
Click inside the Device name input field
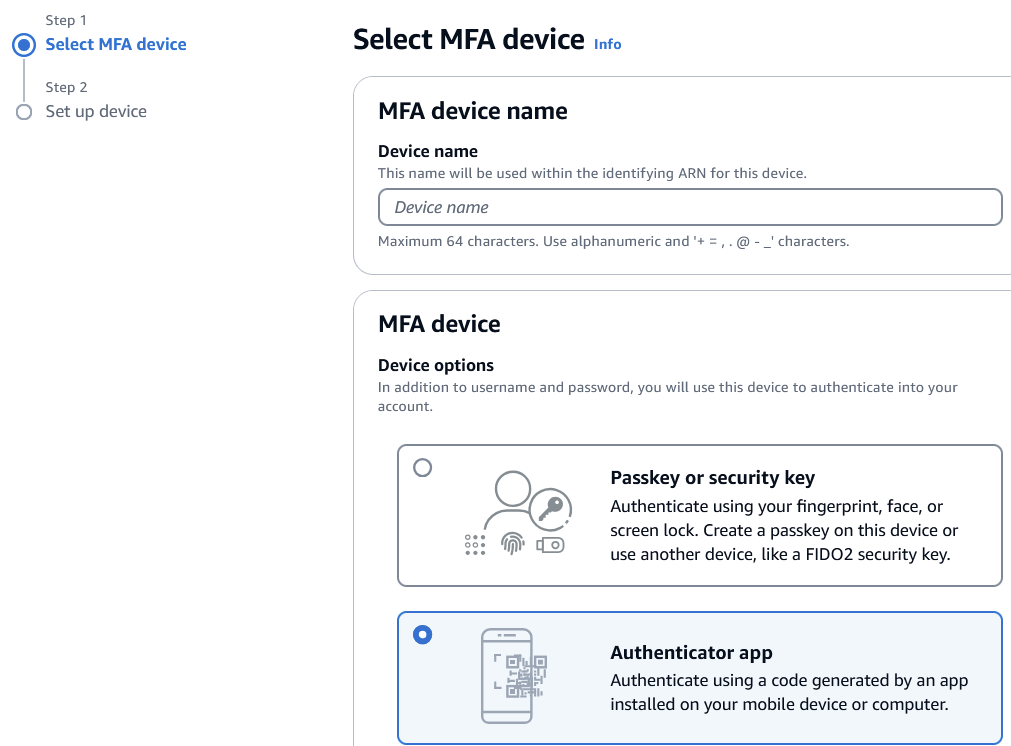tap(690, 207)
